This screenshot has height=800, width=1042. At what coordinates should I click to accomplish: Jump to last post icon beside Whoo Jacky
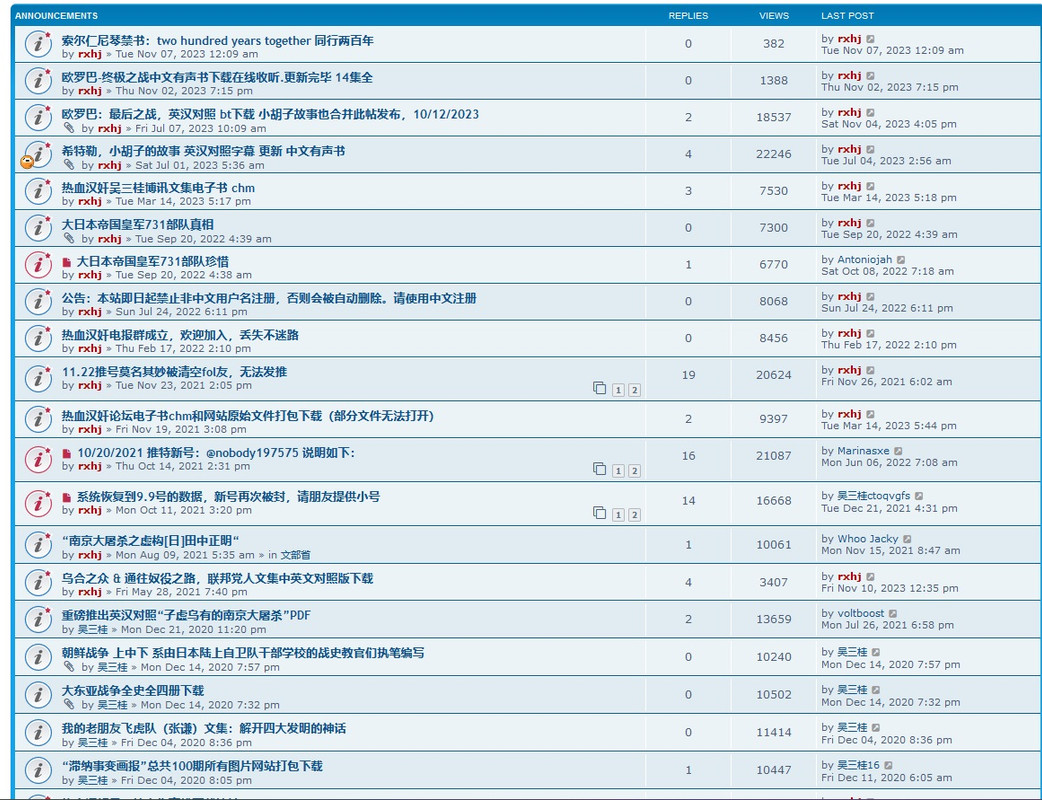(x=907, y=540)
